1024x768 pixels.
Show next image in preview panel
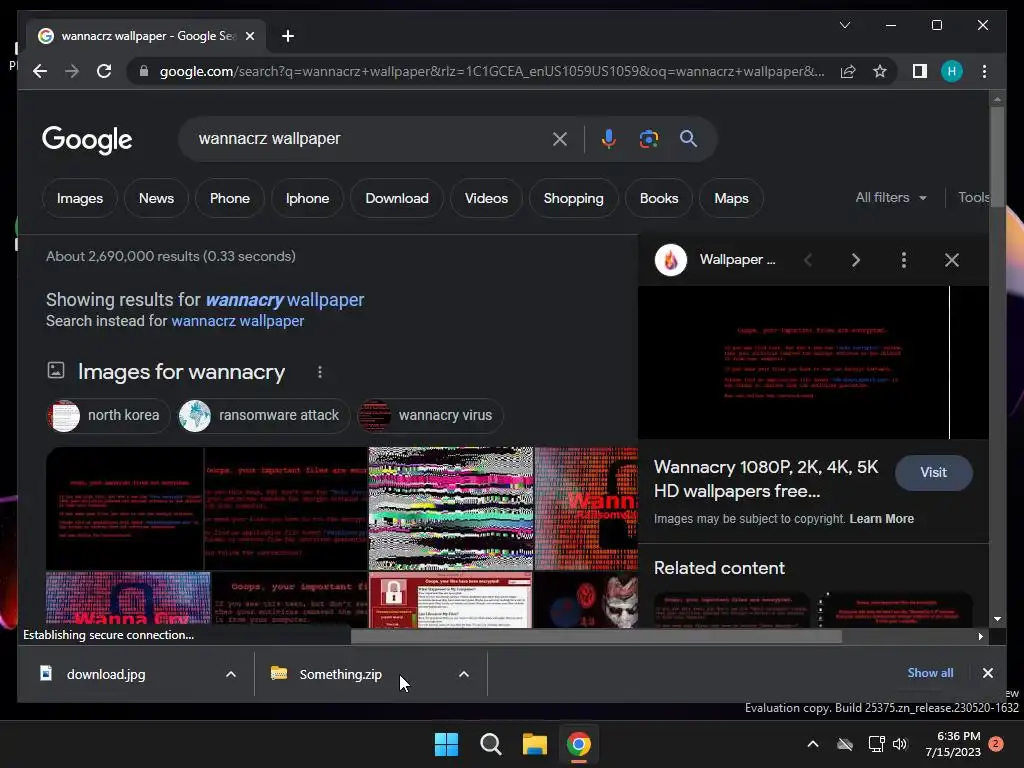pos(856,260)
